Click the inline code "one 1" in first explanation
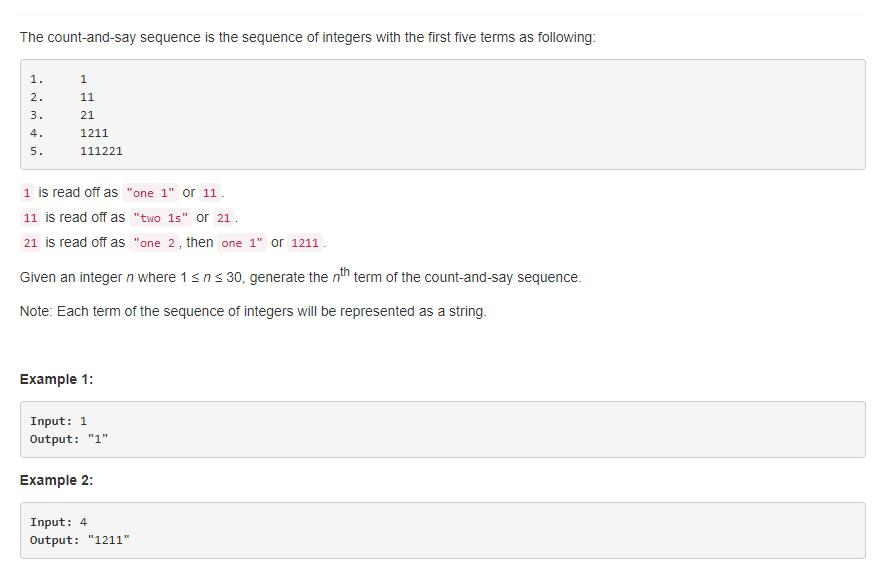This screenshot has width=877, height=573. point(150,193)
